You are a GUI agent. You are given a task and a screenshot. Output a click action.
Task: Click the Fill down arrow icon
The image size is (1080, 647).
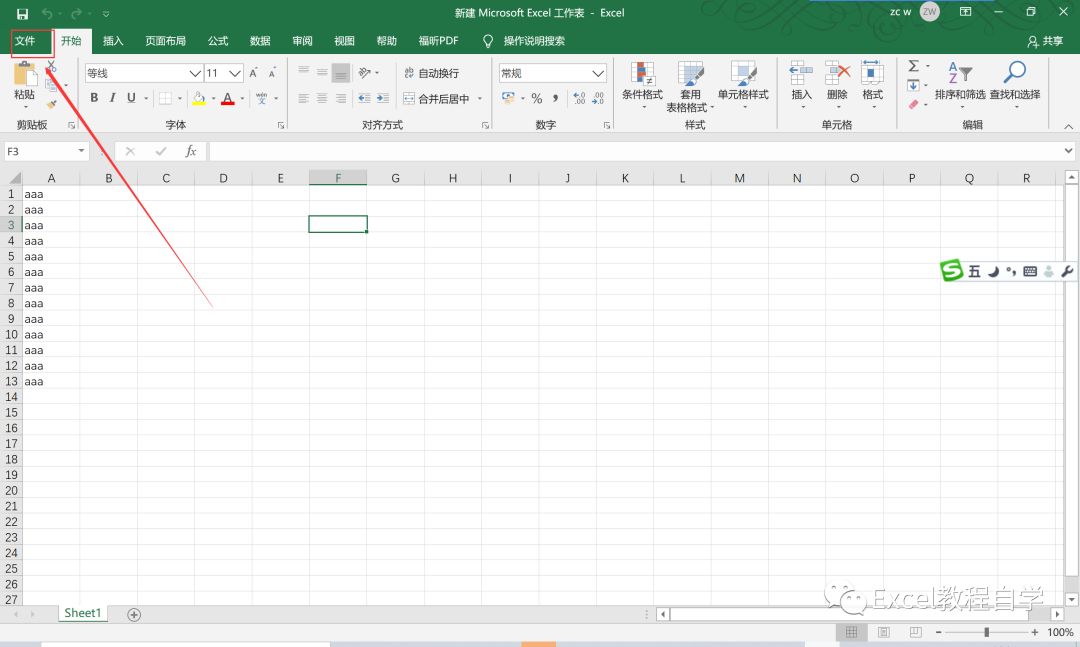point(913,85)
